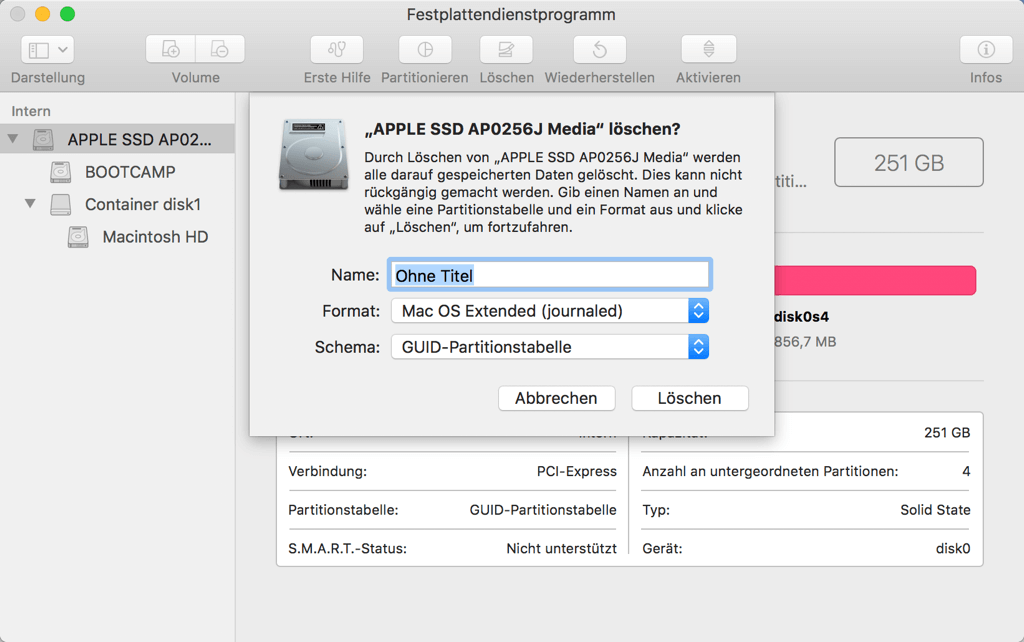Collapse the APPLE SSD AP02 disk tree

click(13, 139)
